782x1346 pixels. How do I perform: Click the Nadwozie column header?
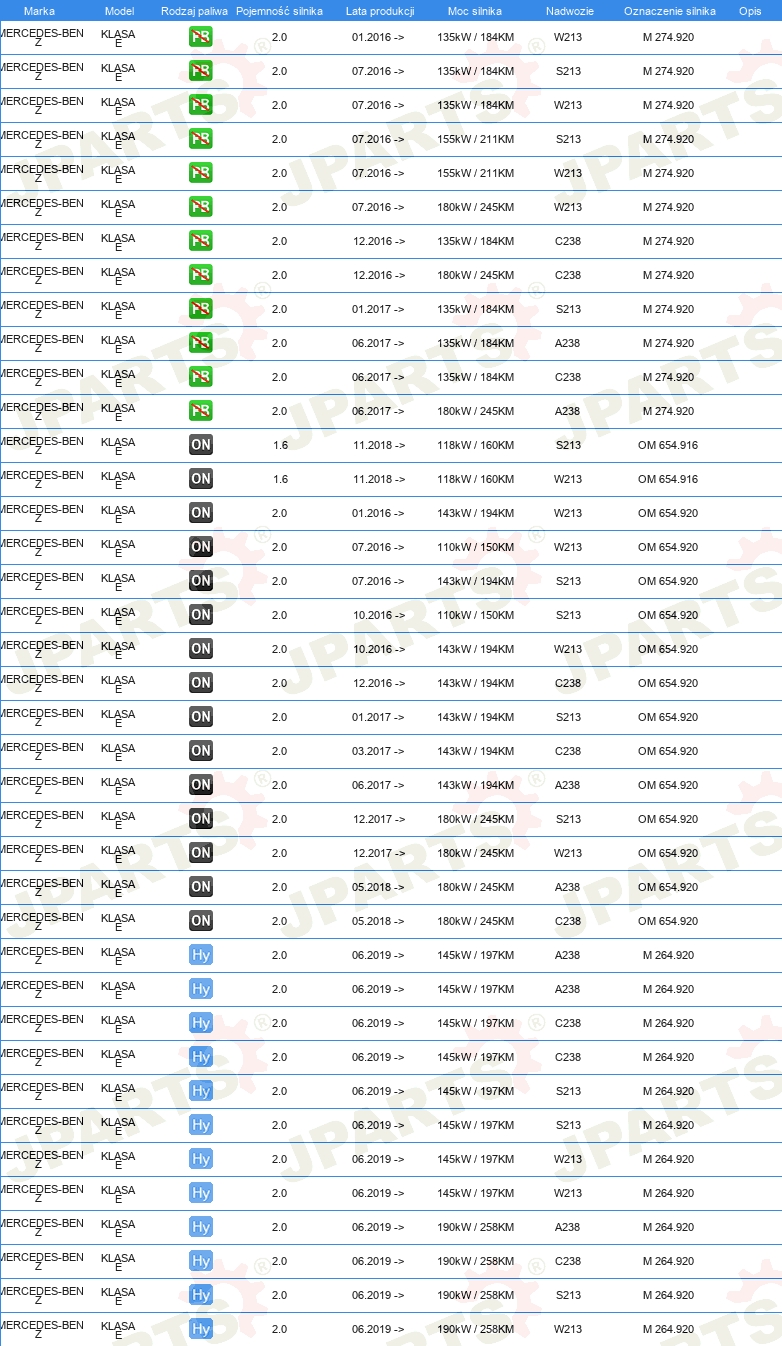pos(569,11)
